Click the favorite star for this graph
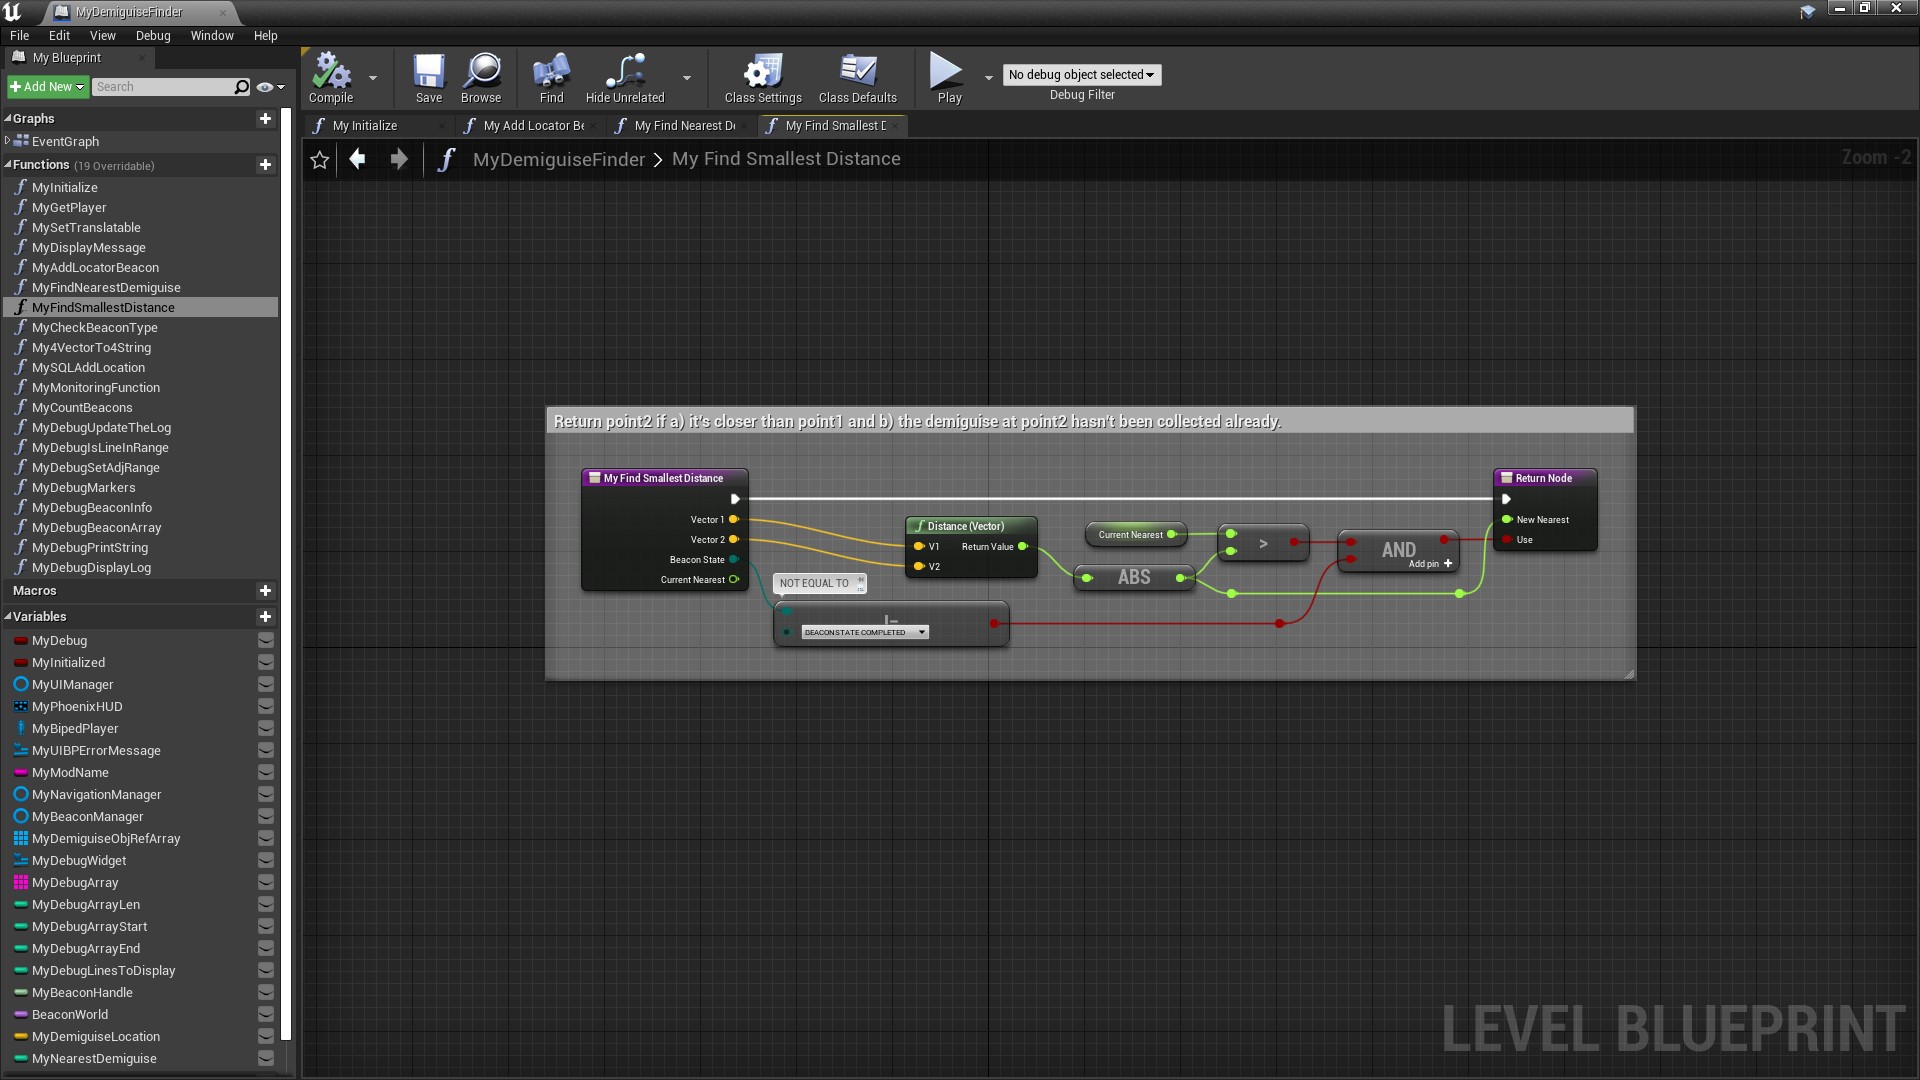The image size is (1920, 1080). [x=319, y=160]
